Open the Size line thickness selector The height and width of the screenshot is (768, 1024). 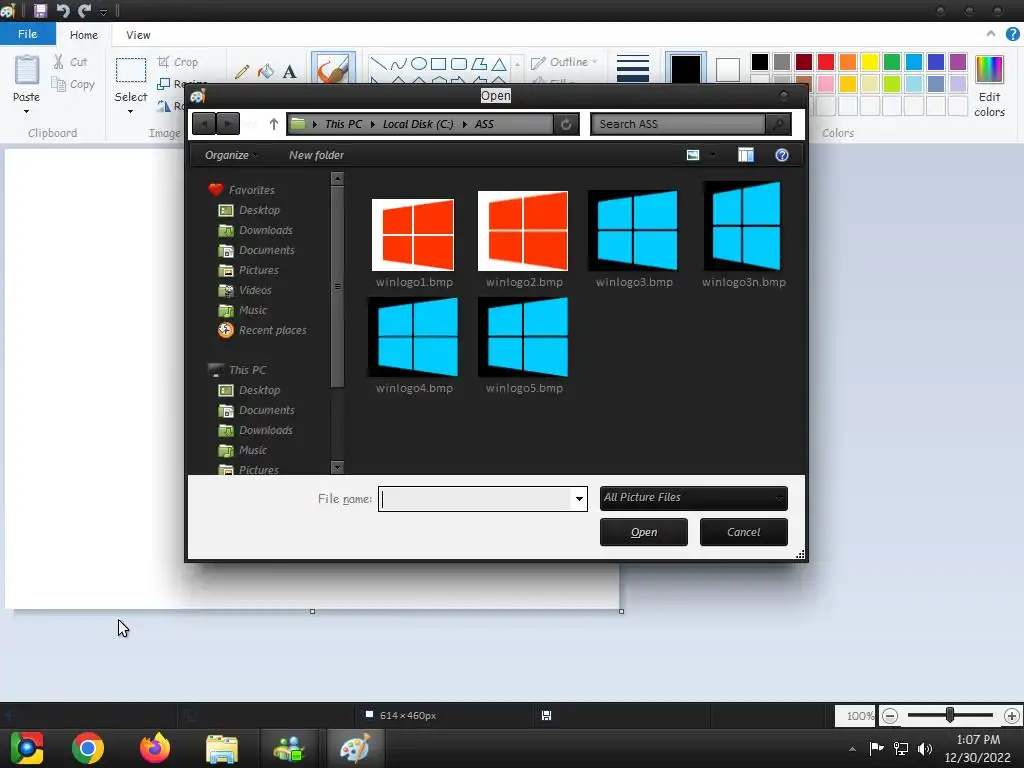pyautogui.click(x=633, y=69)
